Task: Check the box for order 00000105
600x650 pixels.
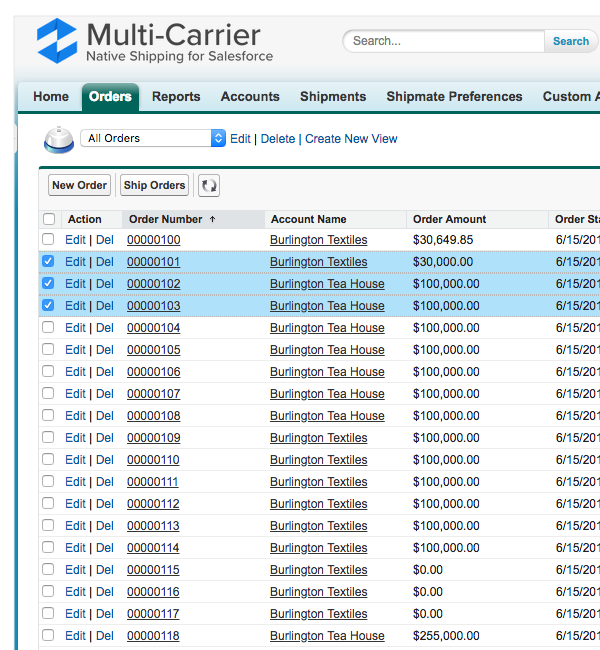Action: pyautogui.click(x=48, y=349)
